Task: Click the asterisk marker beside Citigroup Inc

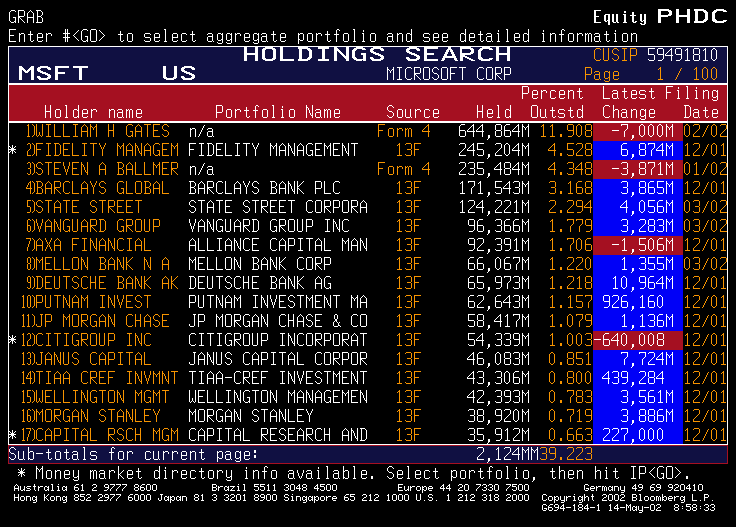Action: [x=13, y=340]
